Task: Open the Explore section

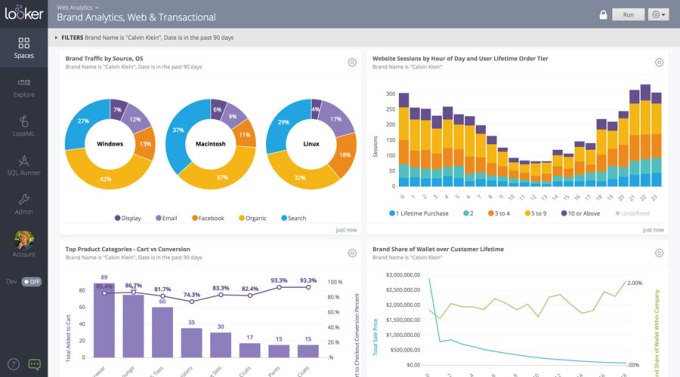Action: pos(24,88)
